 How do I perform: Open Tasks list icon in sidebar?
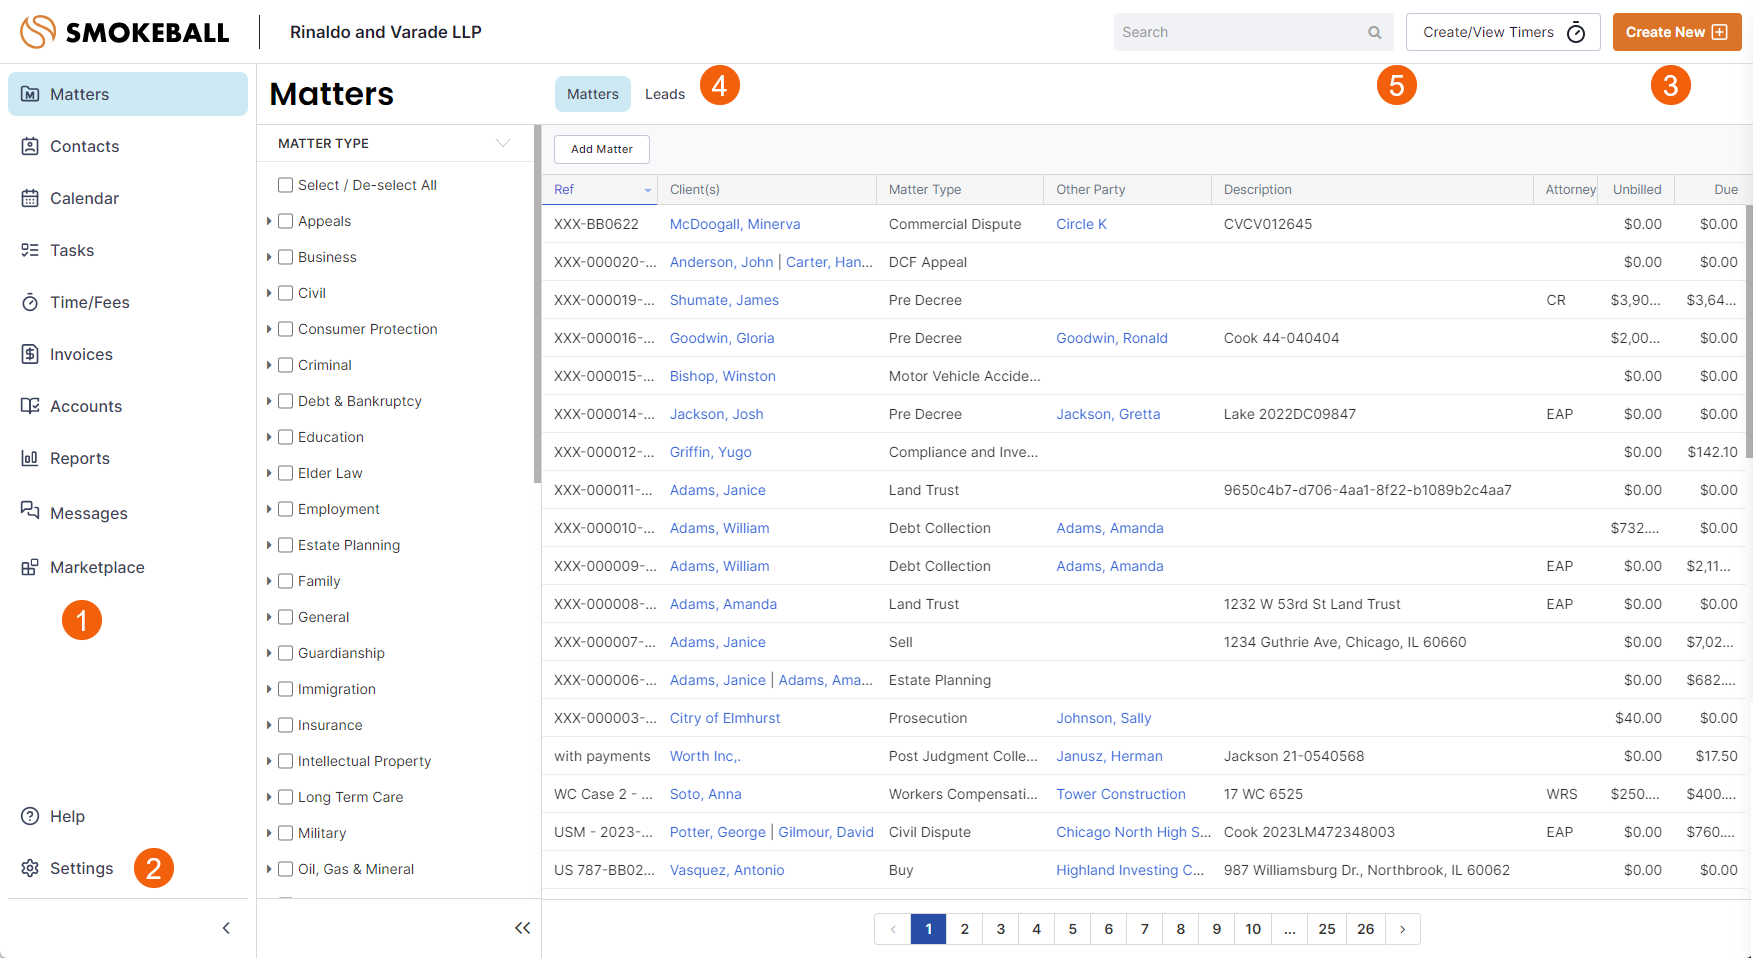tap(30, 250)
